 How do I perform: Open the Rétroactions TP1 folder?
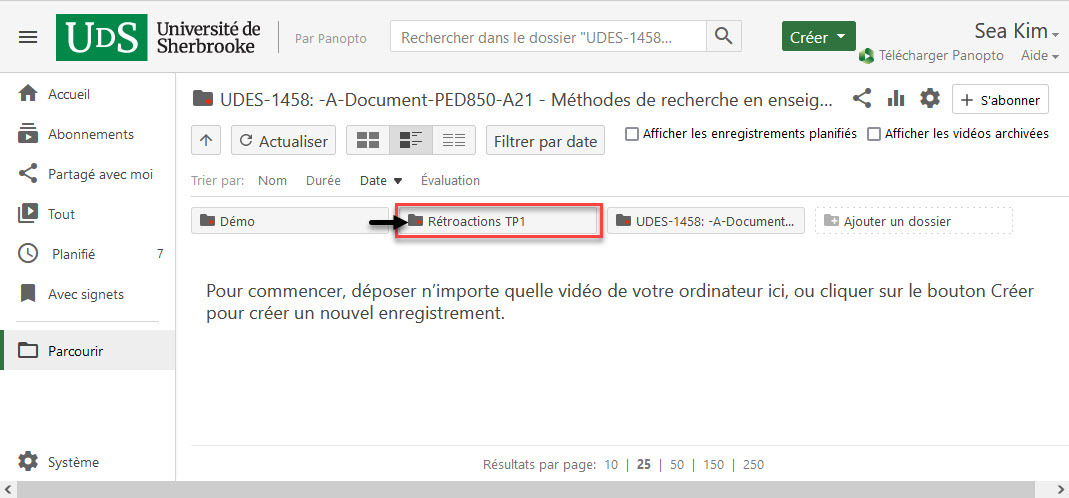click(x=498, y=221)
